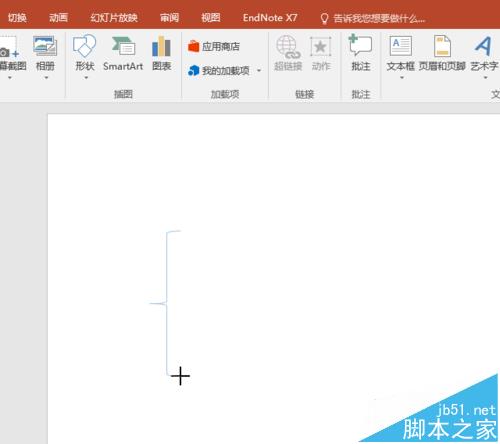The height and width of the screenshot is (444, 500).
Task: Switch to the 视图 tab
Action: pyautogui.click(x=211, y=18)
